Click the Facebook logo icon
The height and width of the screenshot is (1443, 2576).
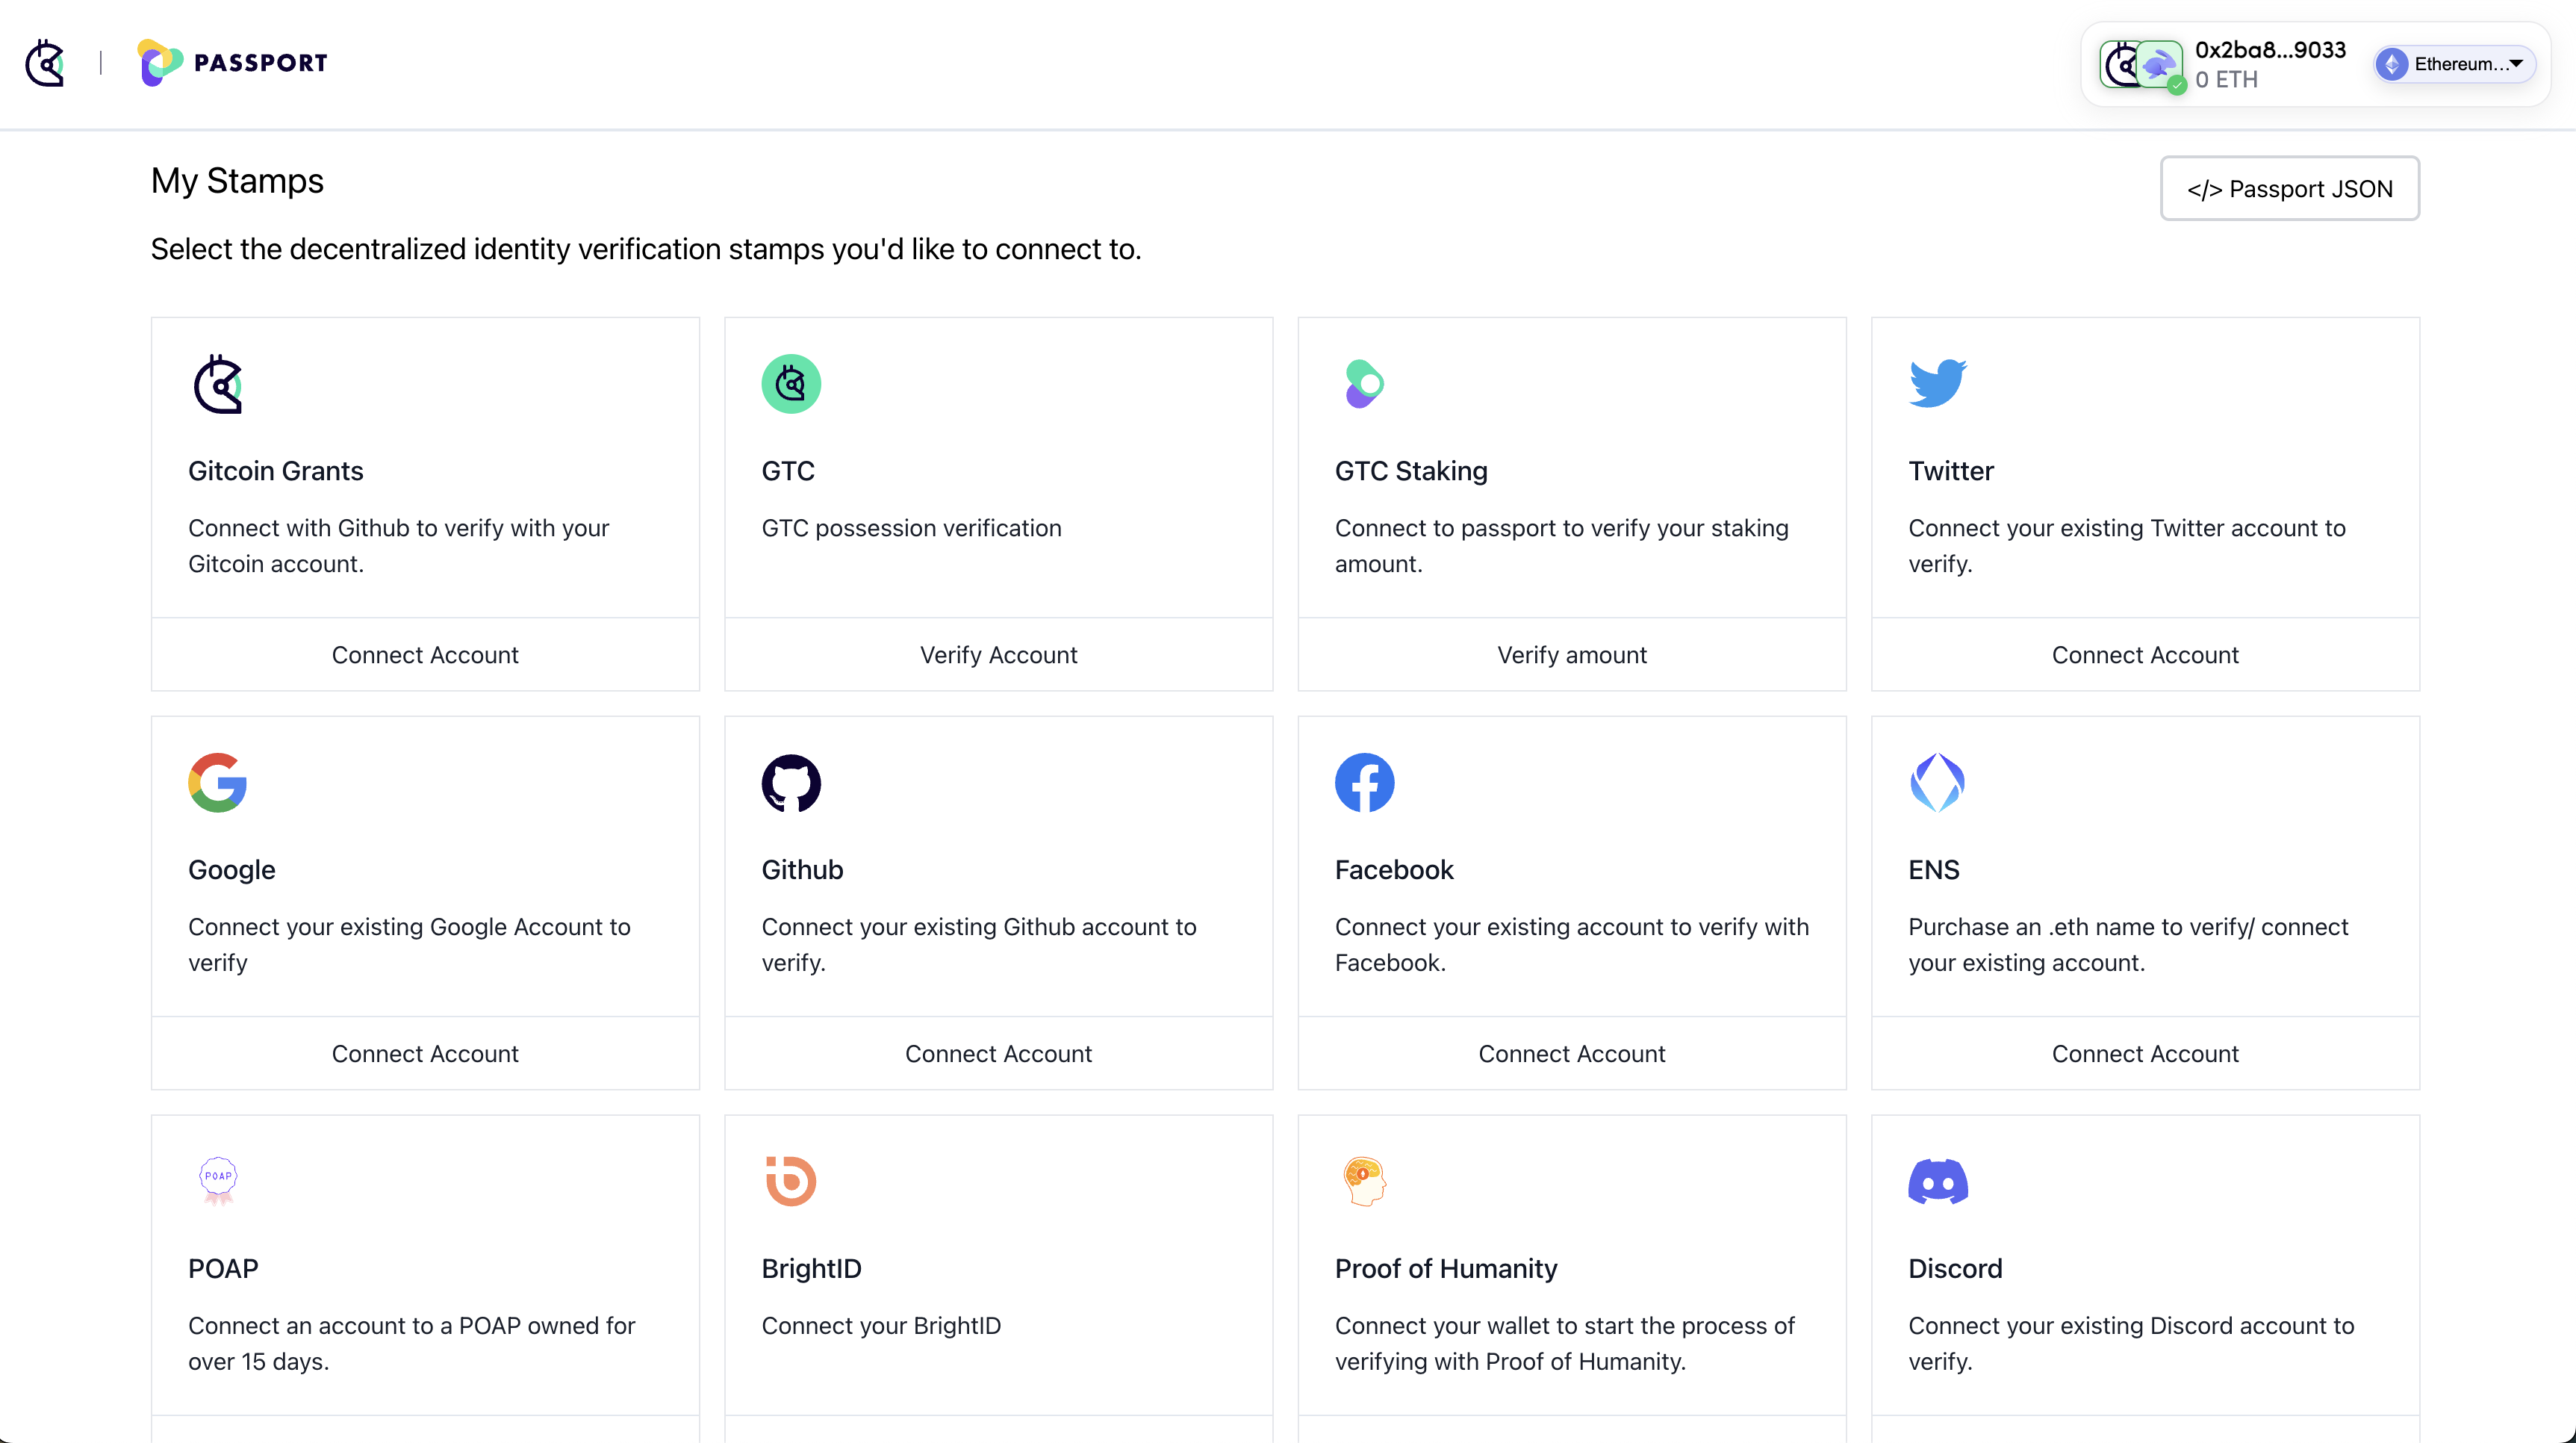click(1364, 783)
